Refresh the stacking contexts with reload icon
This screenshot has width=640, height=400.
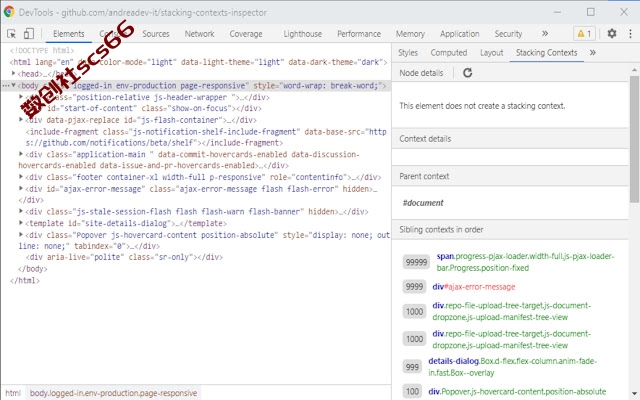click(467, 73)
